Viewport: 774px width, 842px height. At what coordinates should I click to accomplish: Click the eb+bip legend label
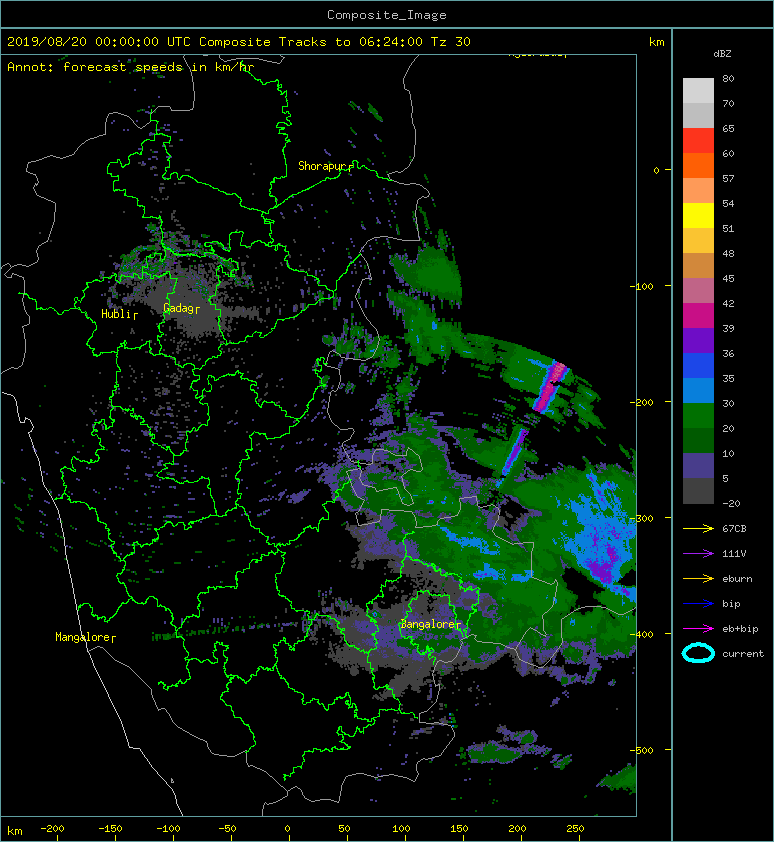click(x=740, y=628)
